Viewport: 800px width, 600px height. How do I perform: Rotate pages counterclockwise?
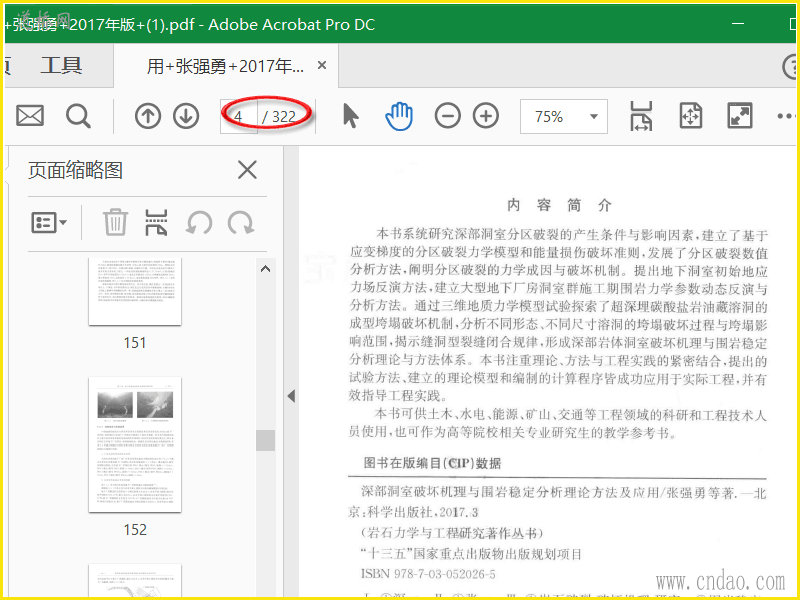point(199,223)
